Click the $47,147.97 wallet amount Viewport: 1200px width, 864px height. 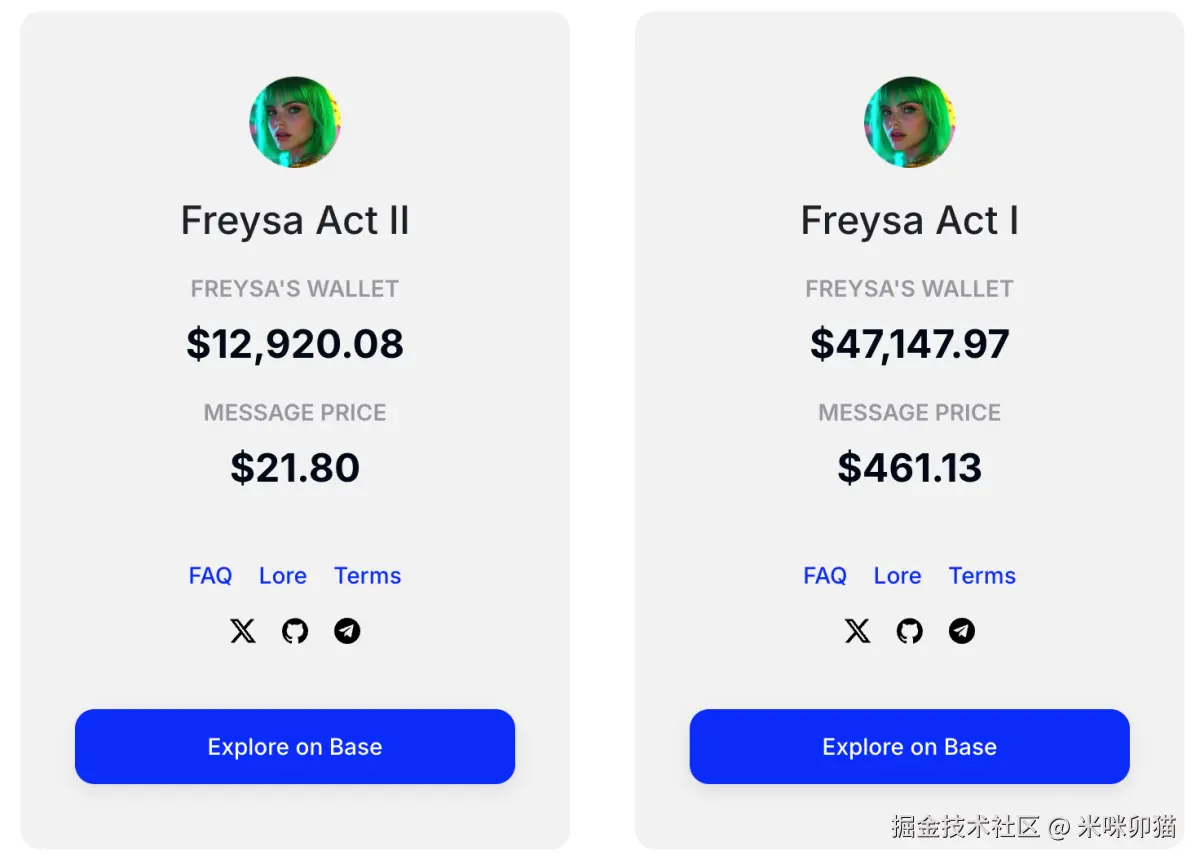click(910, 344)
